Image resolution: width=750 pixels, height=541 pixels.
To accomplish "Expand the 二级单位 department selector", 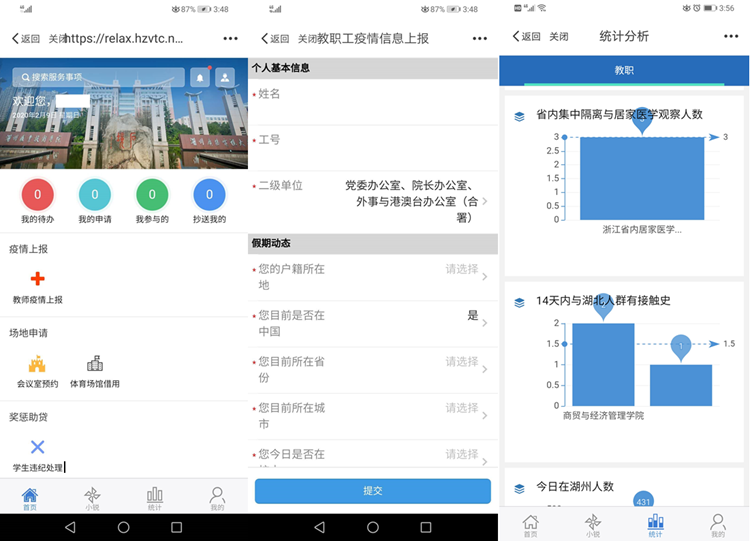I will [x=410, y=201].
